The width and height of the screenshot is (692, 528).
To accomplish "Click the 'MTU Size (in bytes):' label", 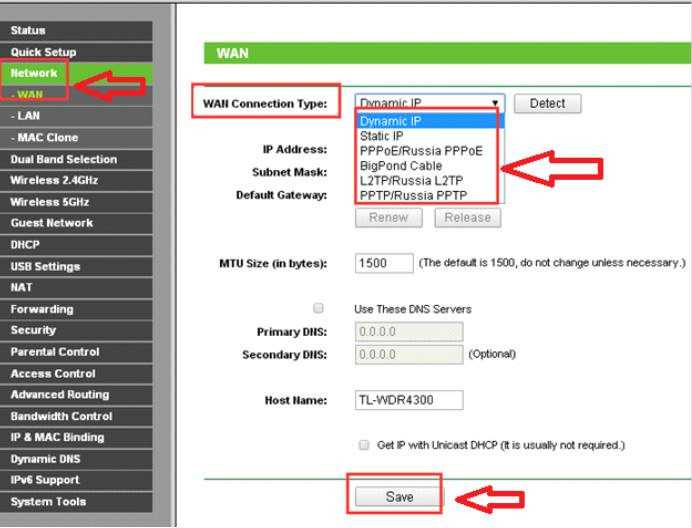I will tap(273, 264).
